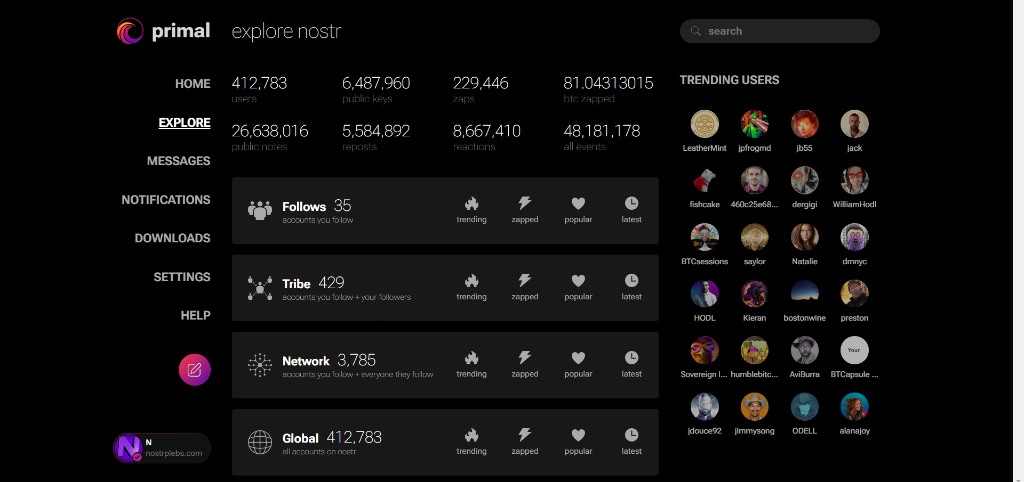Click the trending flame icon for Network
The height and width of the screenshot is (482, 1024).
[471, 358]
